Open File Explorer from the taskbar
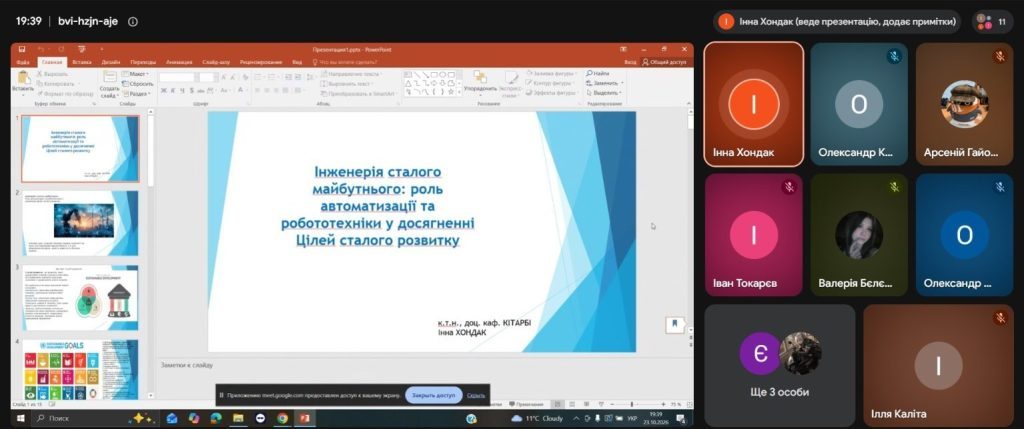Image resolution: width=1024 pixels, height=429 pixels. (x=238, y=418)
